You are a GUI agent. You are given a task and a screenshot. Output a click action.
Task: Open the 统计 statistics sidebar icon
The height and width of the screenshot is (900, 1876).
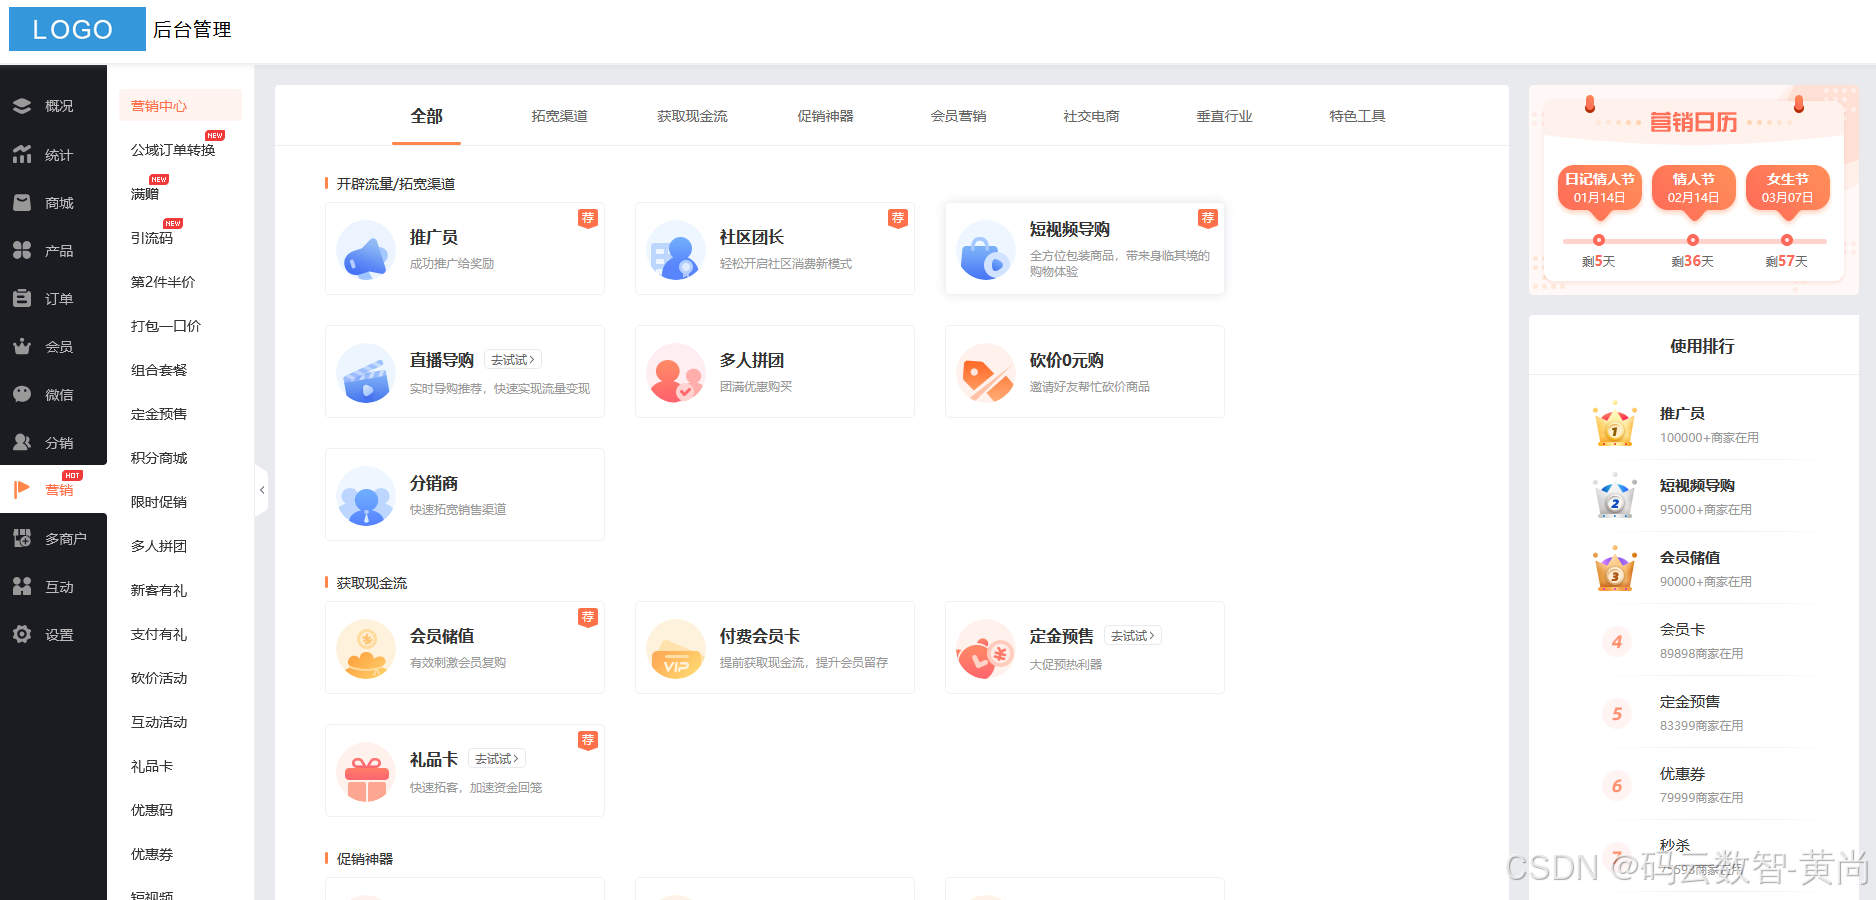22,154
